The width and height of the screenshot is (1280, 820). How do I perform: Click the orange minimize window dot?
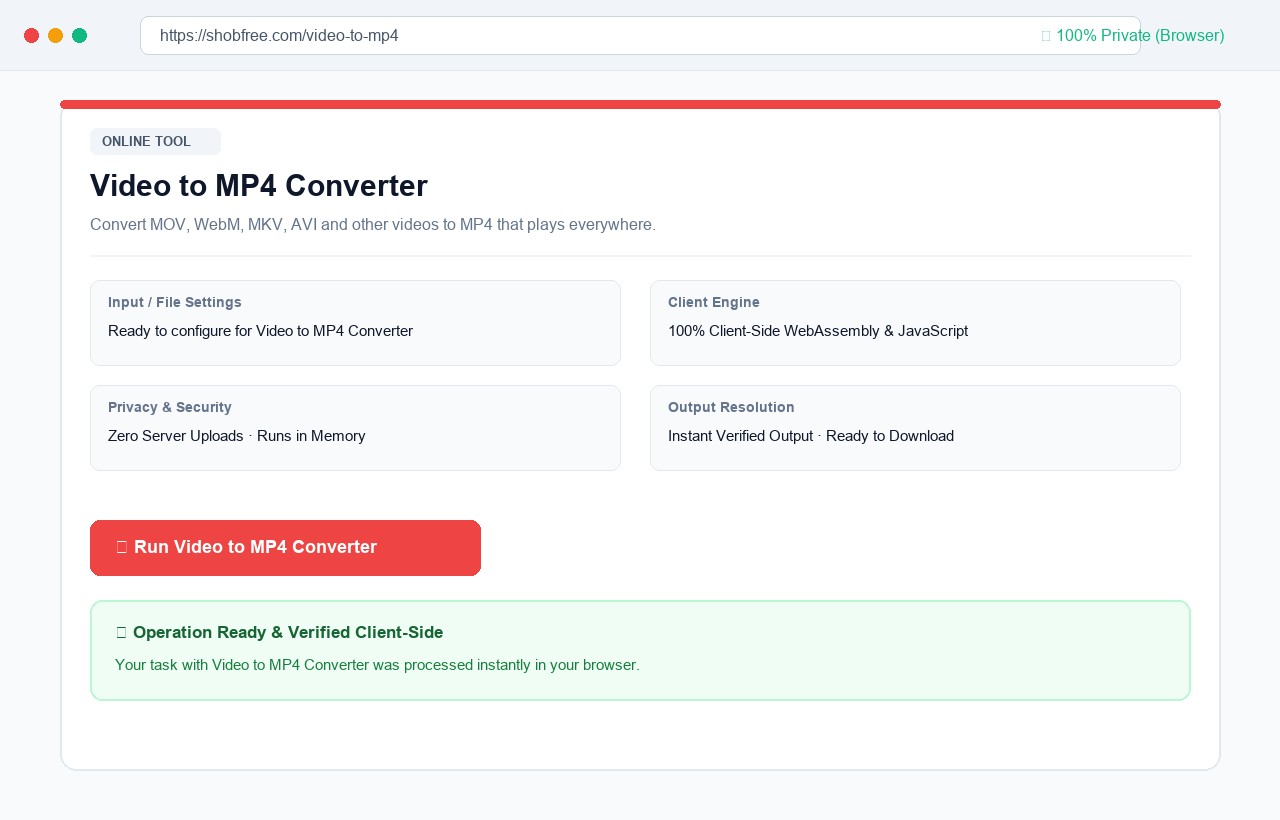[56, 36]
